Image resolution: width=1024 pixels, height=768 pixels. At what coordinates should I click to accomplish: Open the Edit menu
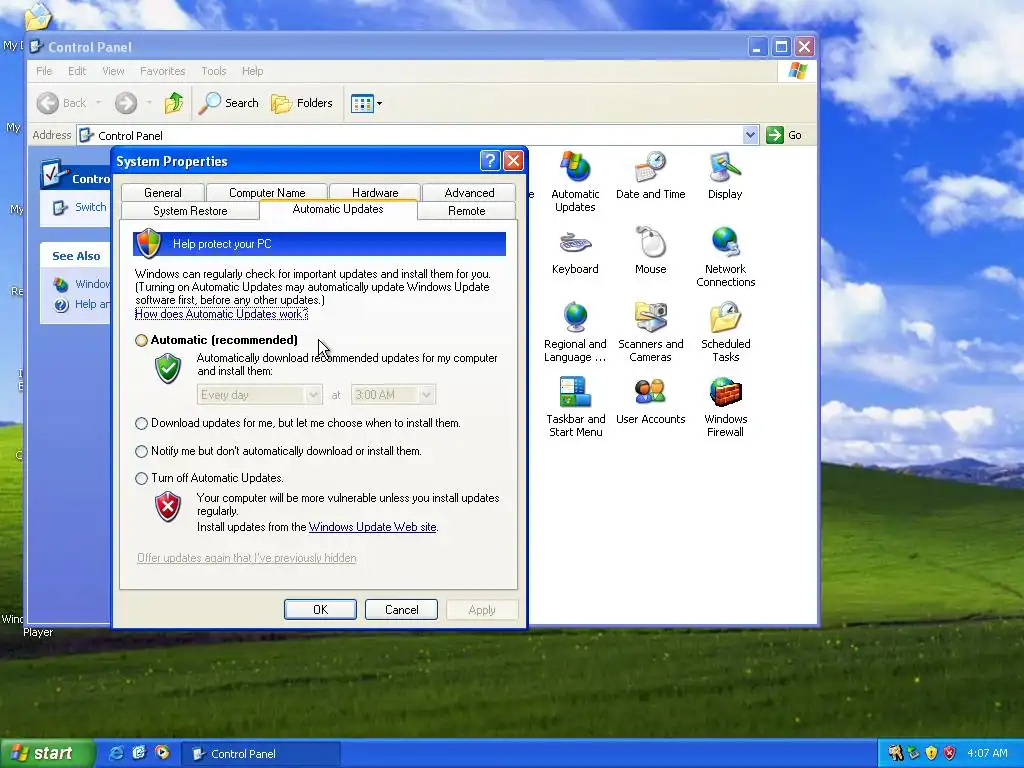point(77,71)
